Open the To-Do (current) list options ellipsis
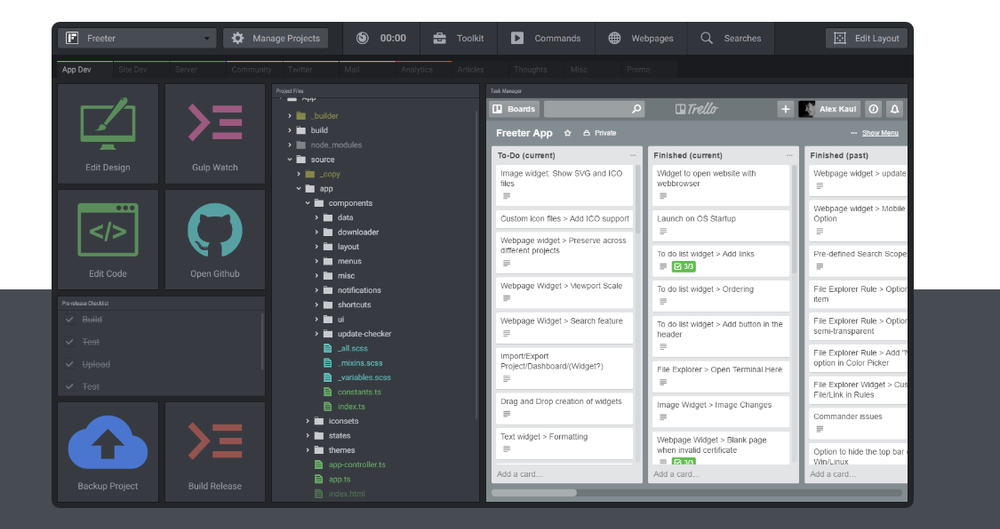Viewport: 1000px width, 529px height. [x=633, y=155]
